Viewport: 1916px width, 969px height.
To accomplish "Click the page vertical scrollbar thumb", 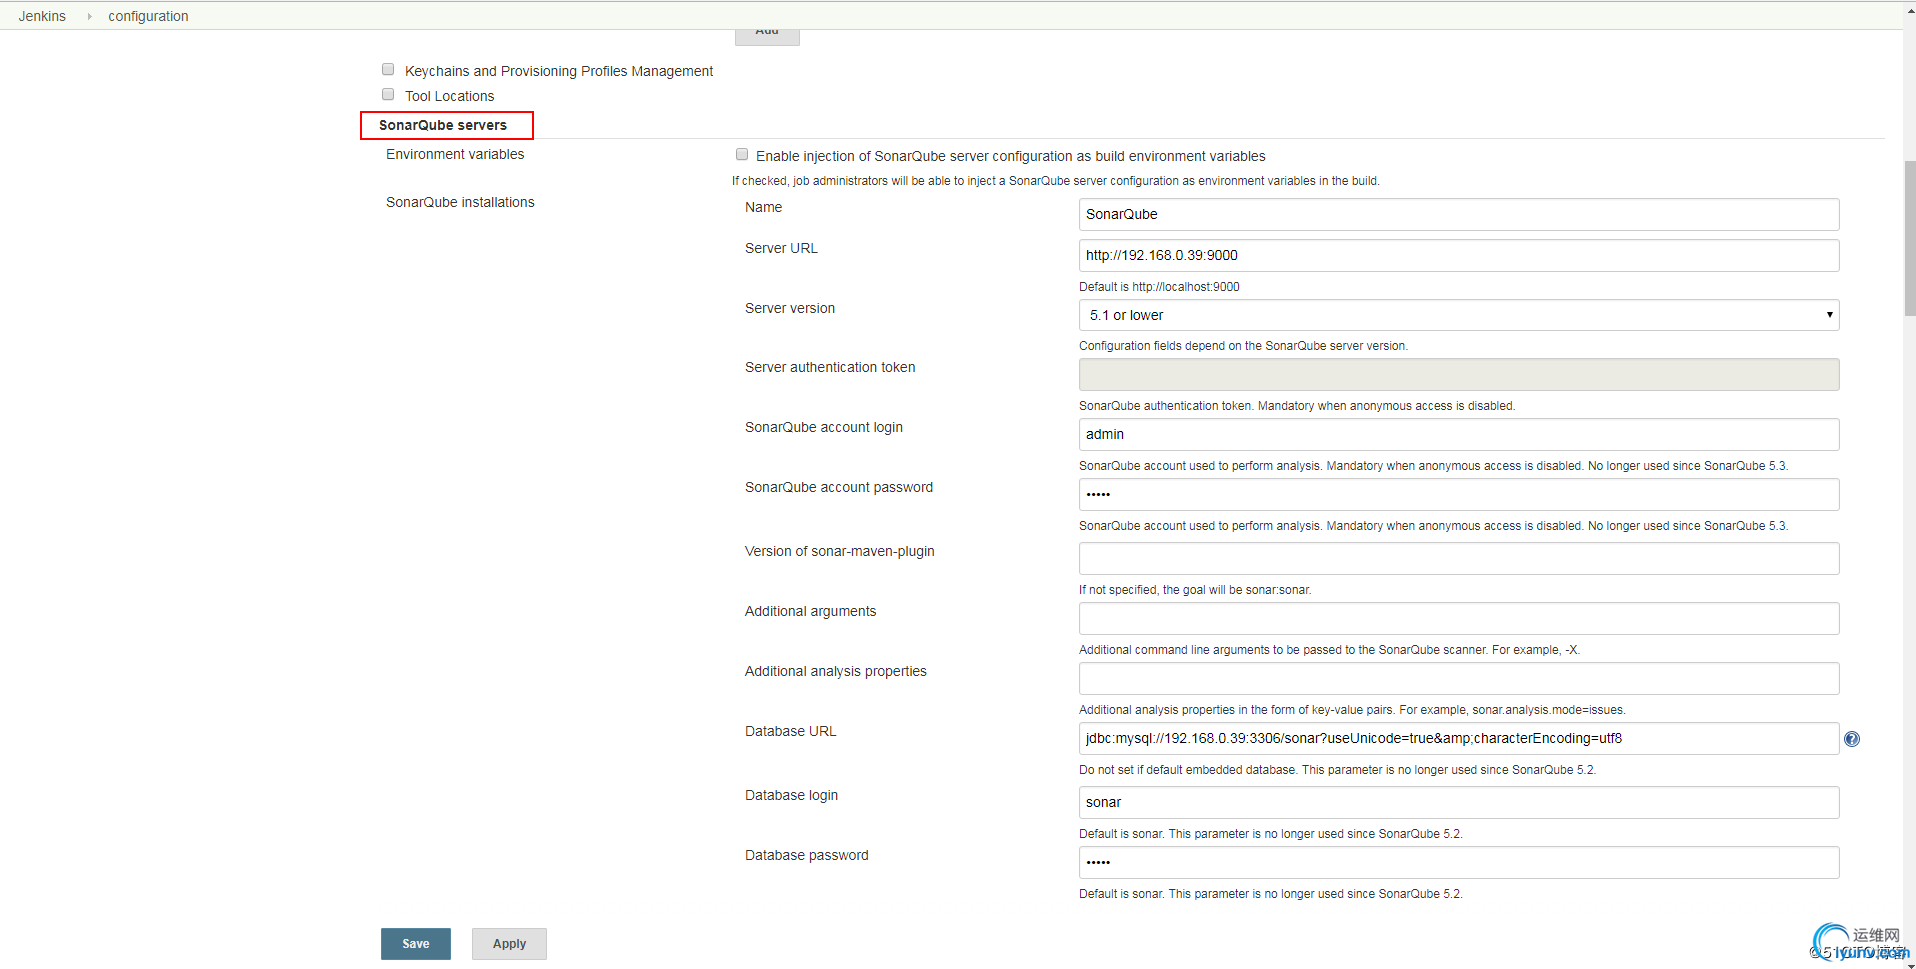I will tap(1909, 238).
